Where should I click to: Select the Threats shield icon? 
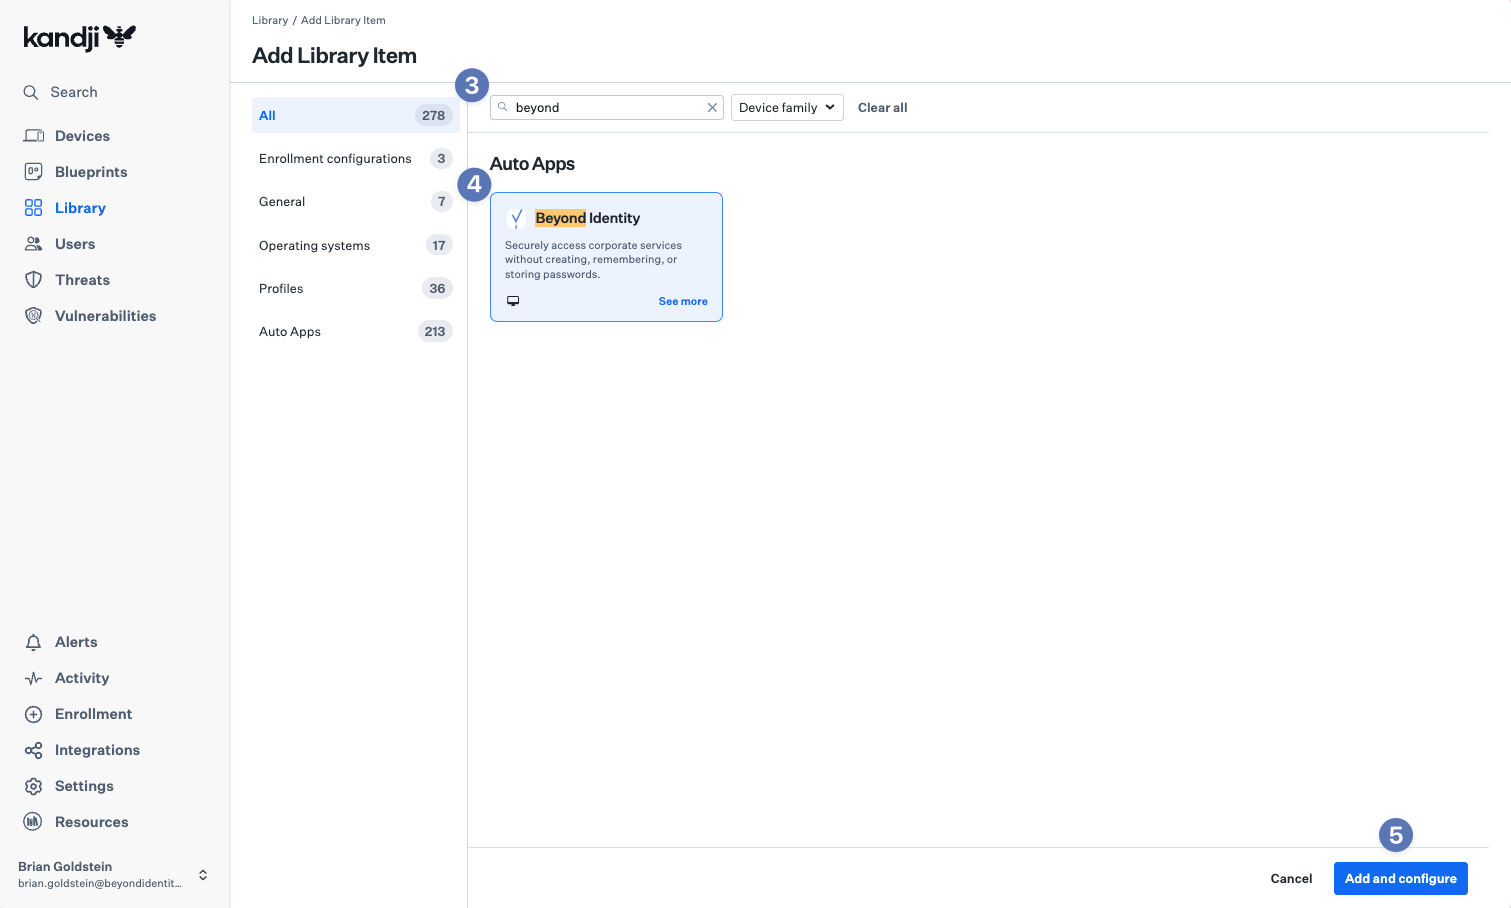(33, 280)
